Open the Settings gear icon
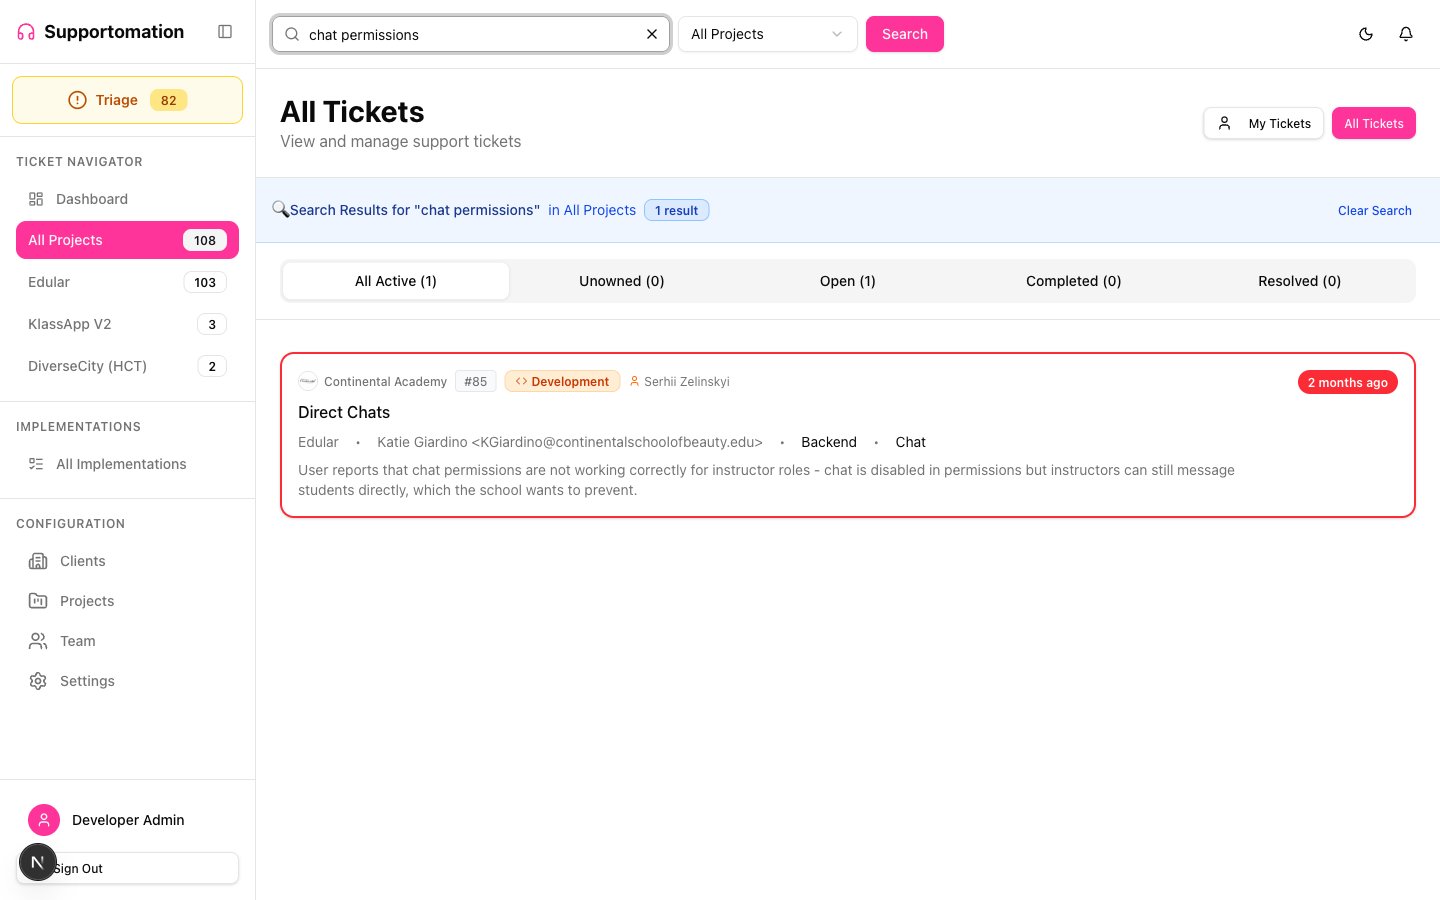The image size is (1440, 900). click(x=38, y=681)
